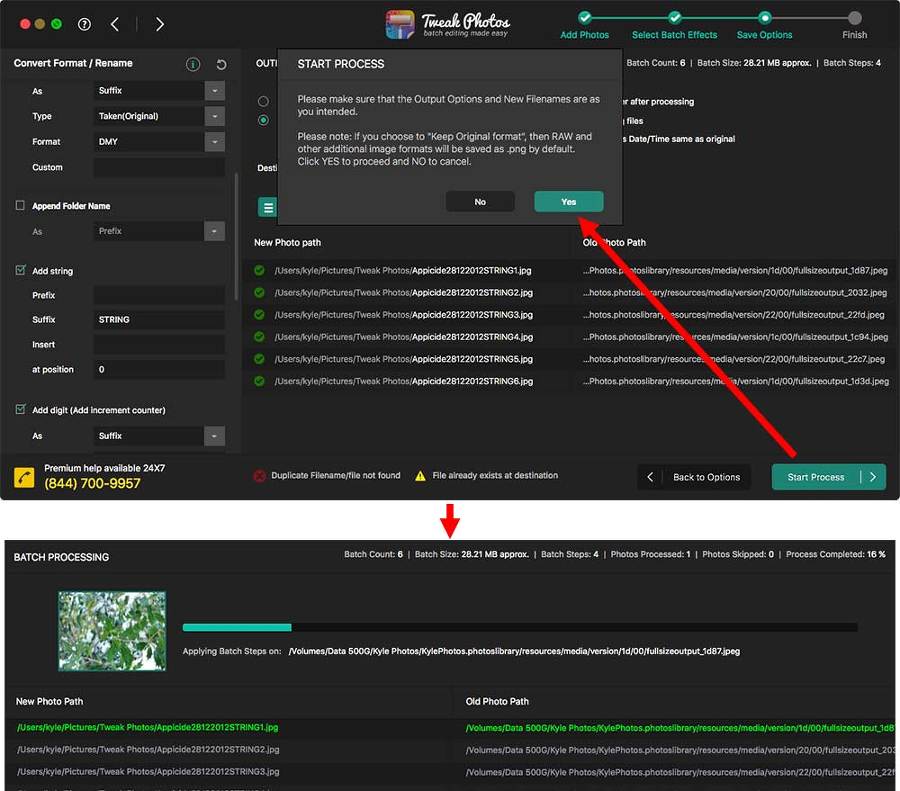This screenshot has height=791, width=900.
Task: Click No in Start Process dialog
Action: click(480, 202)
